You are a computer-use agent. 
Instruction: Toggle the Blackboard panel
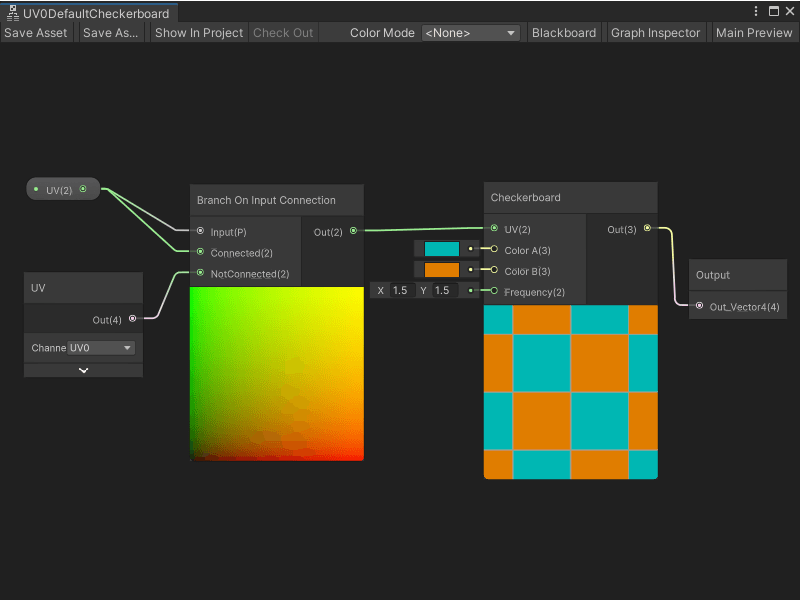coord(564,32)
